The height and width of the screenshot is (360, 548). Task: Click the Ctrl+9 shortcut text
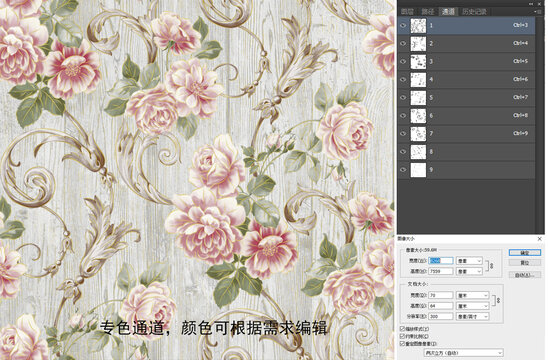click(x=520, y=133)
